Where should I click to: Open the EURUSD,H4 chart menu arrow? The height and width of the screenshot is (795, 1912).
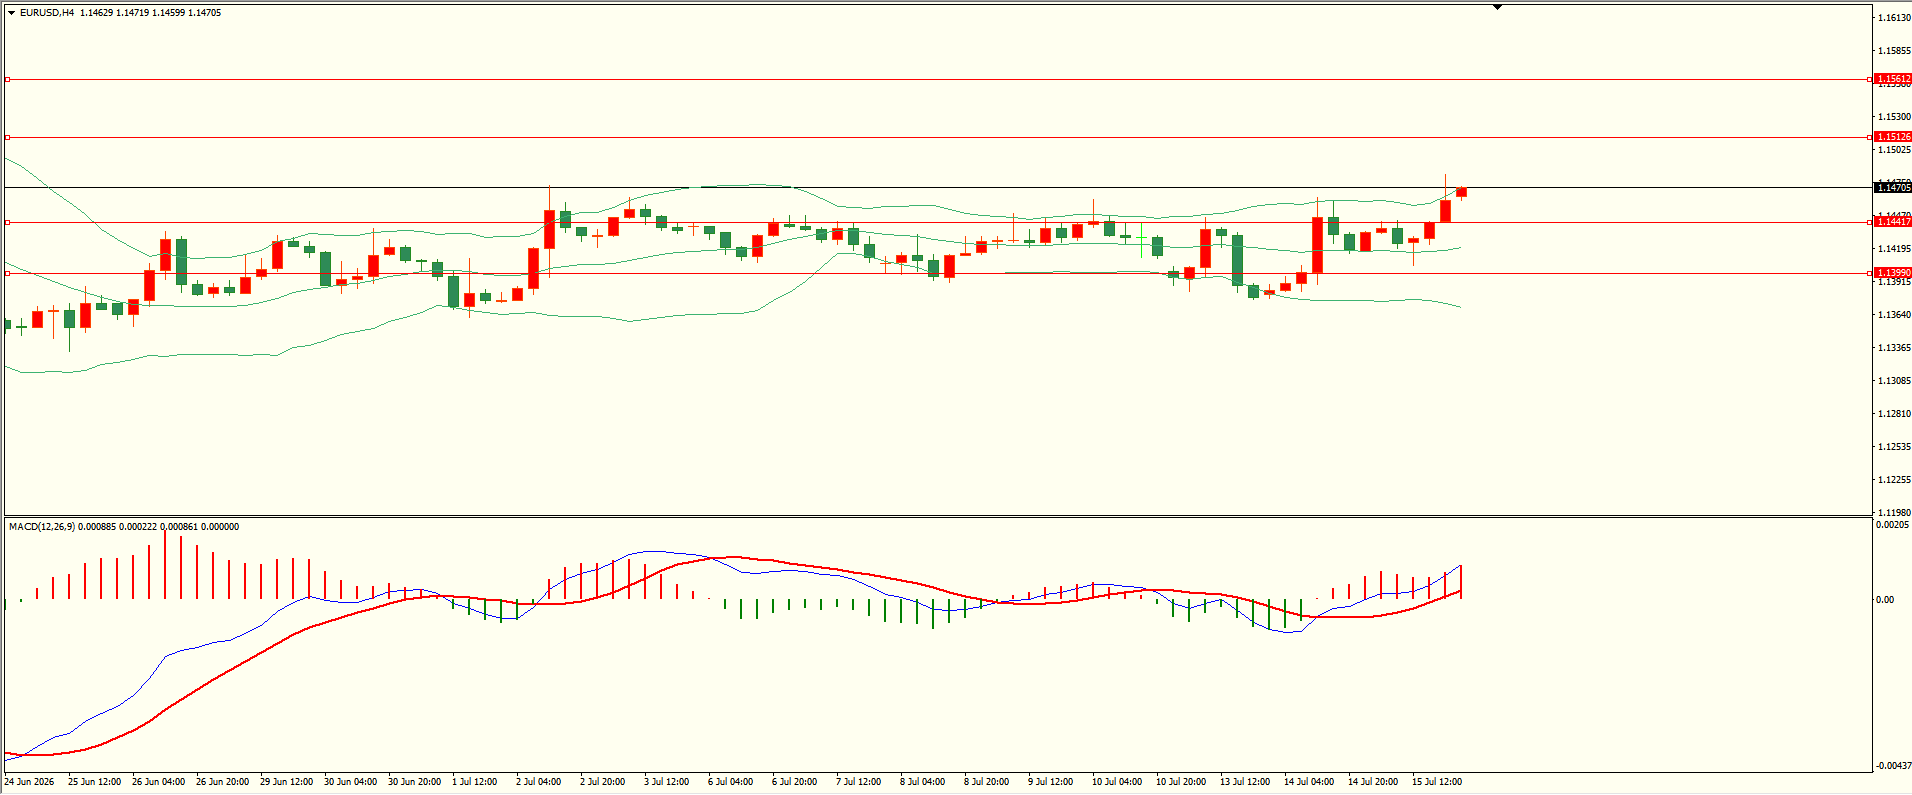click(x=11, y=13)
